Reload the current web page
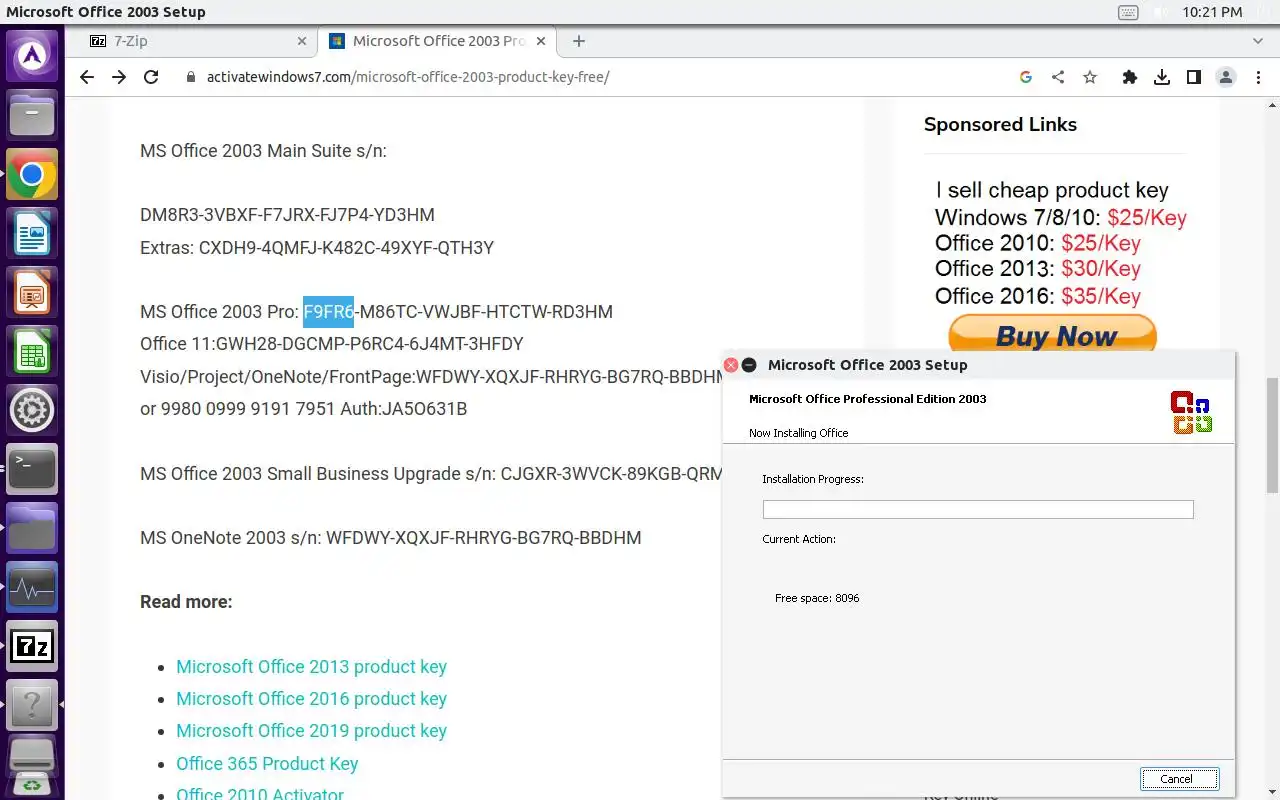This screenshot has height=800, width=1280. (x=151, y=77)
